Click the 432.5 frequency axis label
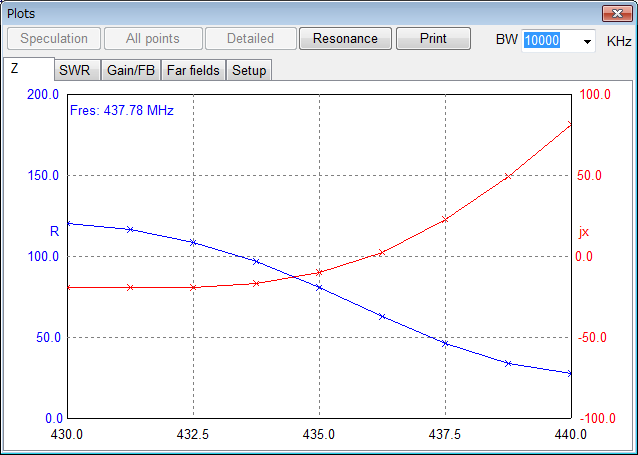The image size is (638, 455). click(193, 434)
